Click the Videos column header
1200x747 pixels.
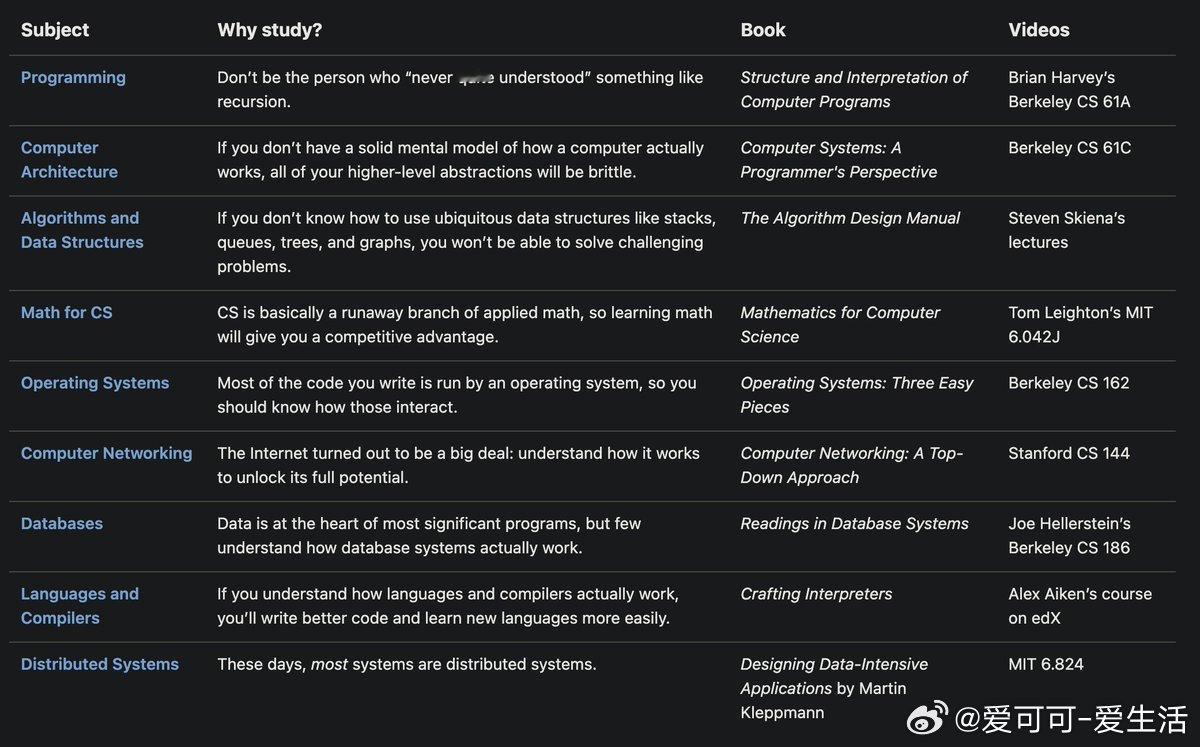click(x=1039, y=30)
